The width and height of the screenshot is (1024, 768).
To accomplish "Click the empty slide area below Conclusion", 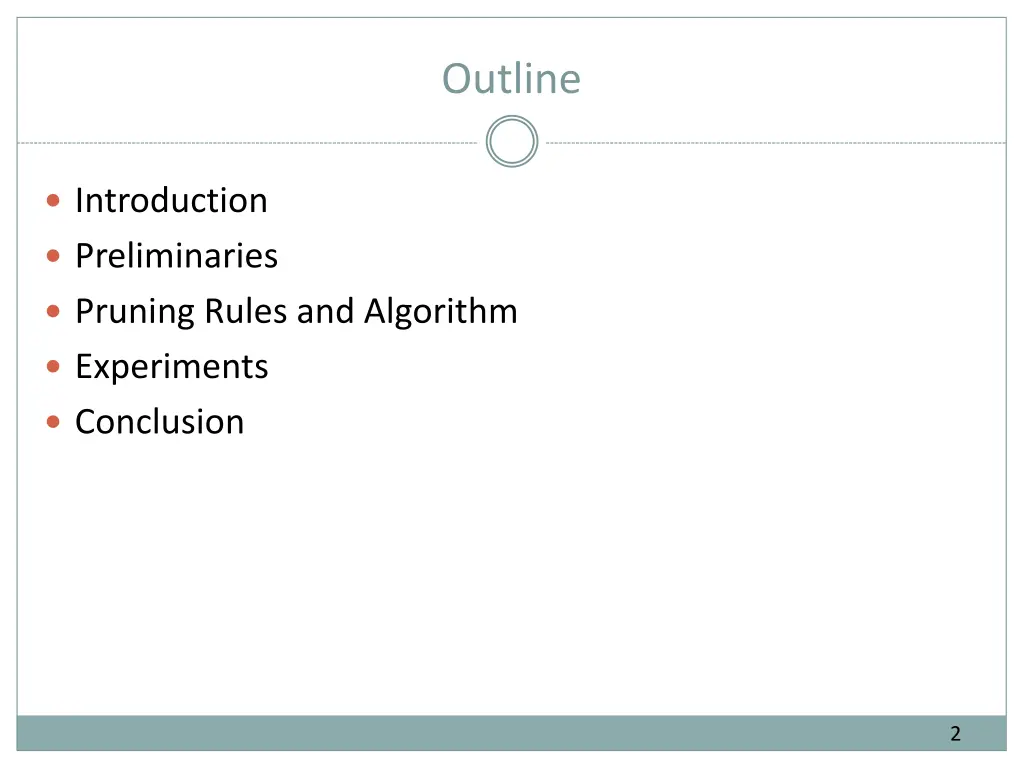I will (x=511, y=575).
